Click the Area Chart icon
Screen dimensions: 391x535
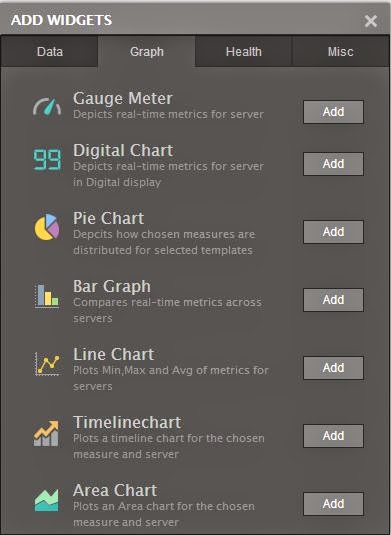[x=46, y=500]
